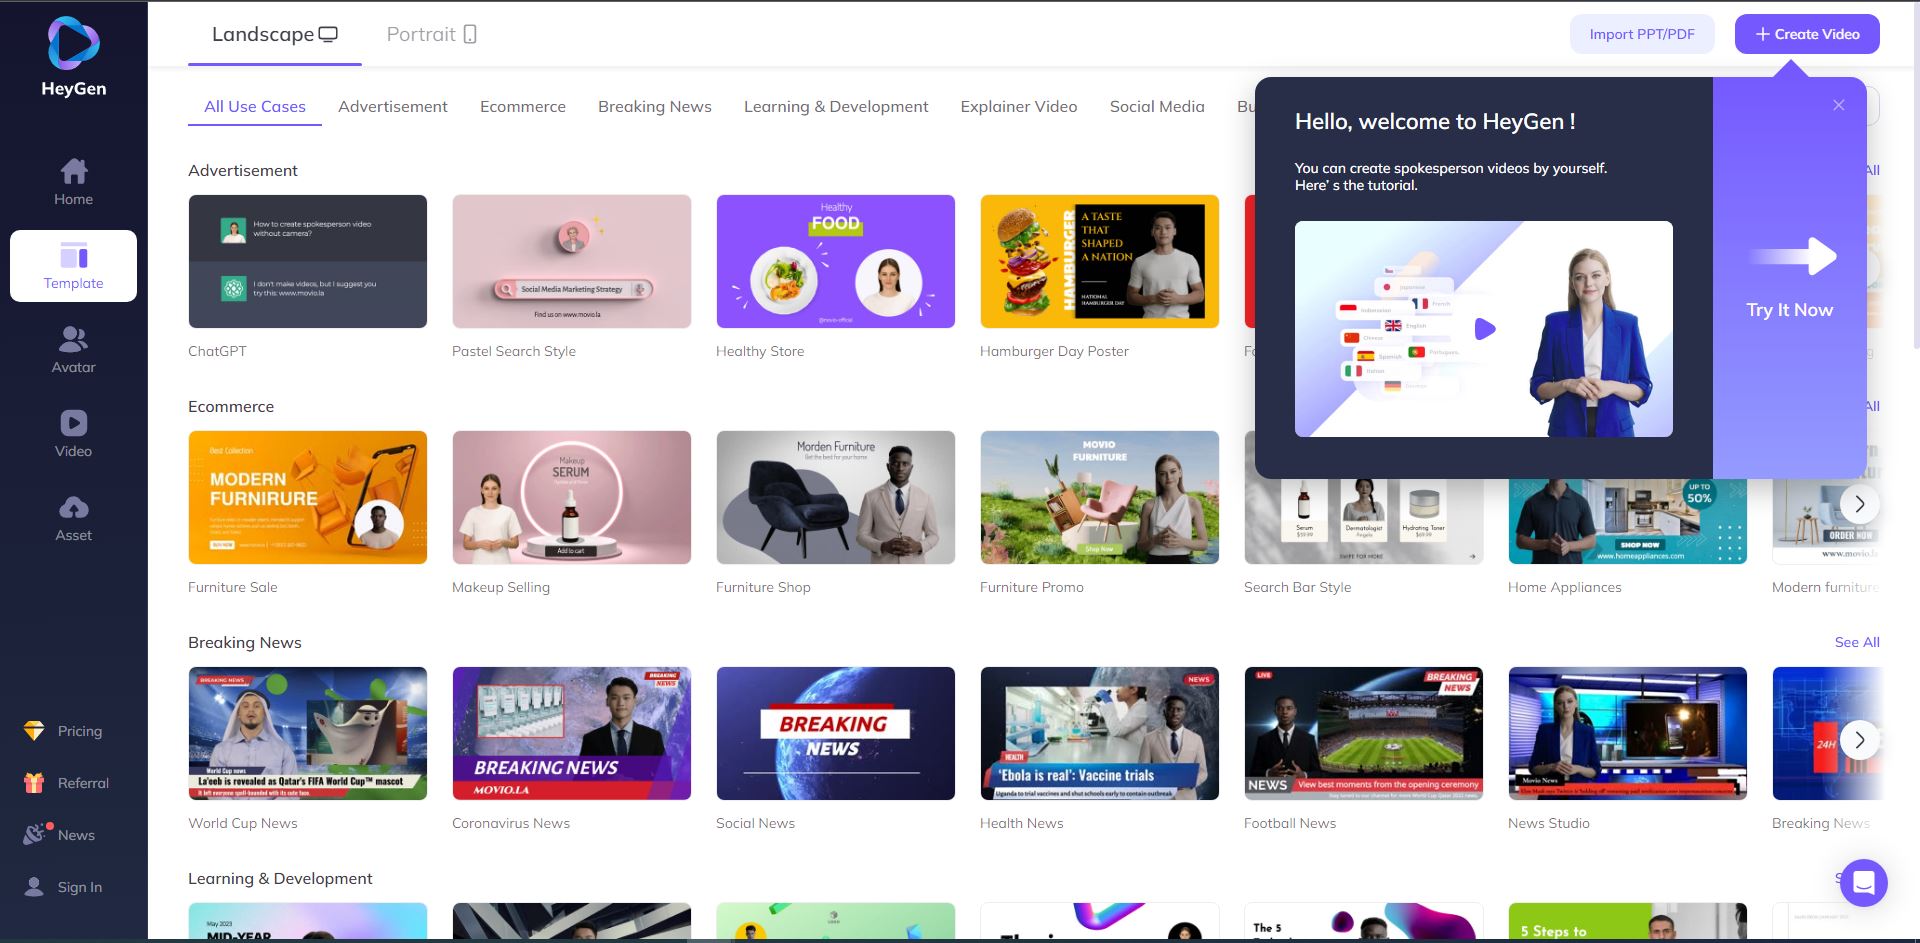The height and width of the screenshot is (943, 1920).
Task: Open the Makeup Selling template
Action: point(572,497)
